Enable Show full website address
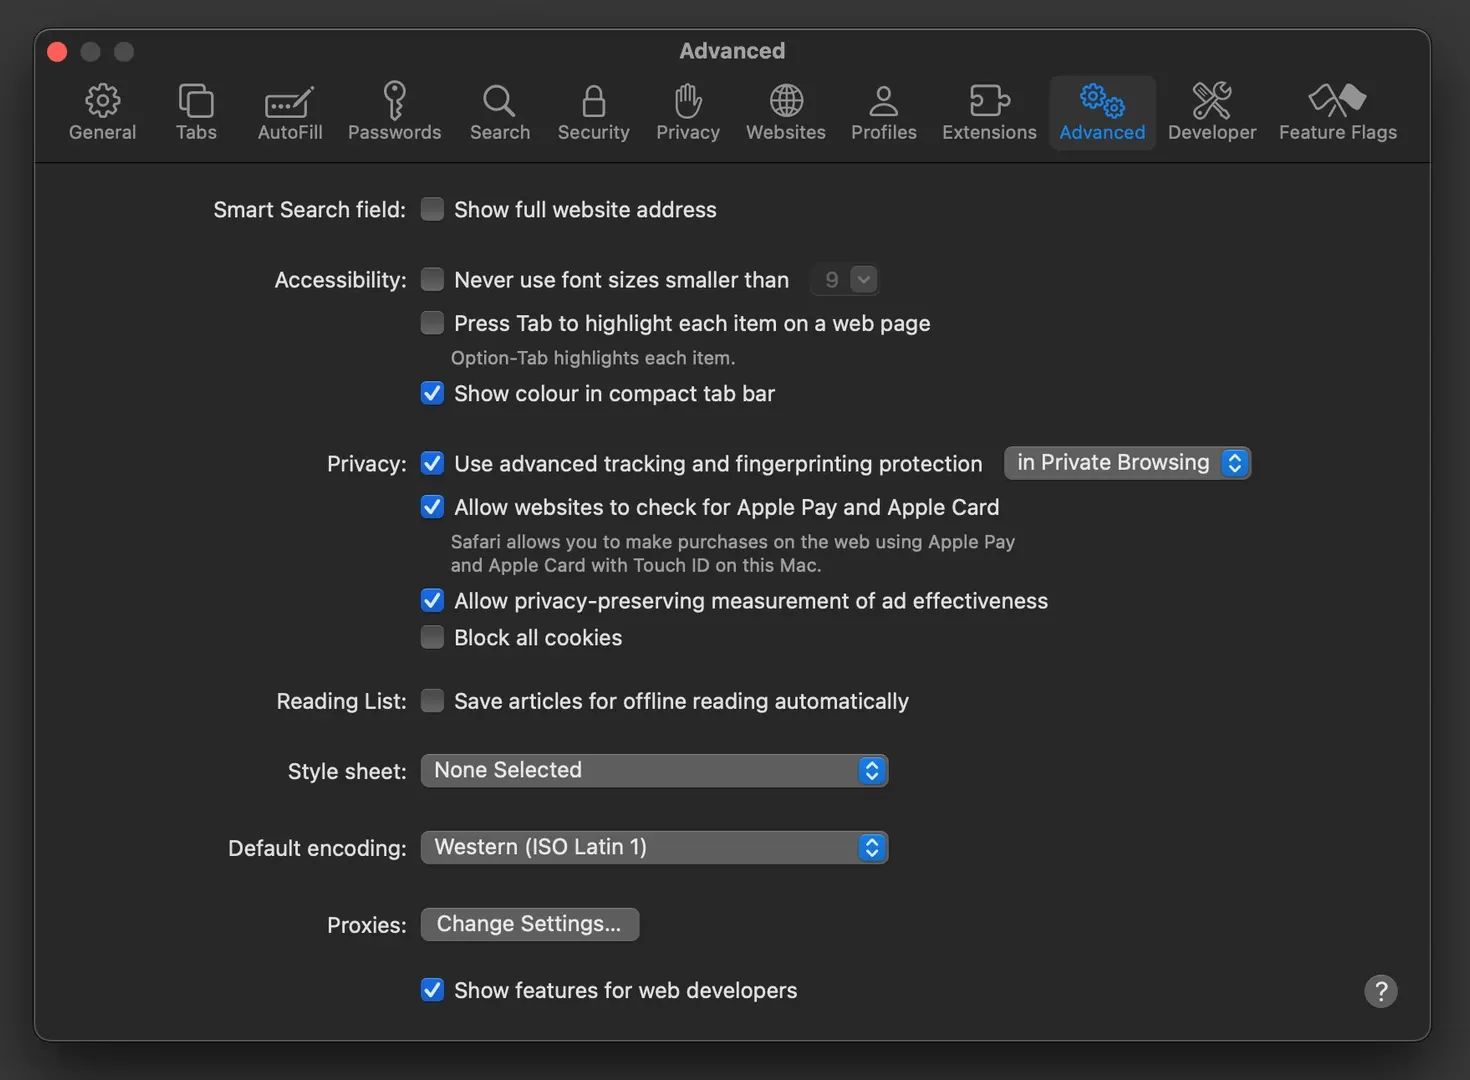This screenshot has width=1470, height=1080. click(432, 209)
